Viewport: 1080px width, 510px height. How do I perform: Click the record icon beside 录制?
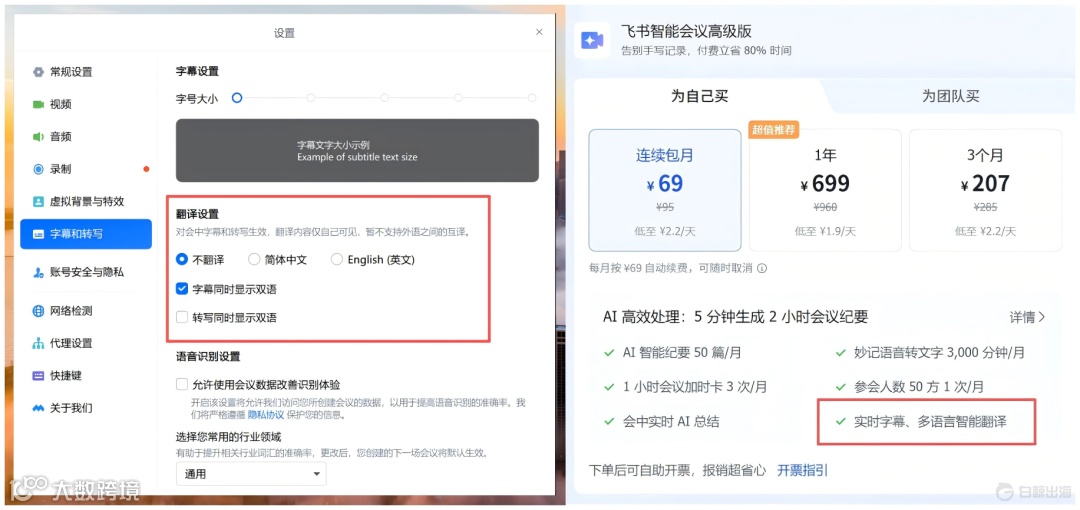pos(39,170)
